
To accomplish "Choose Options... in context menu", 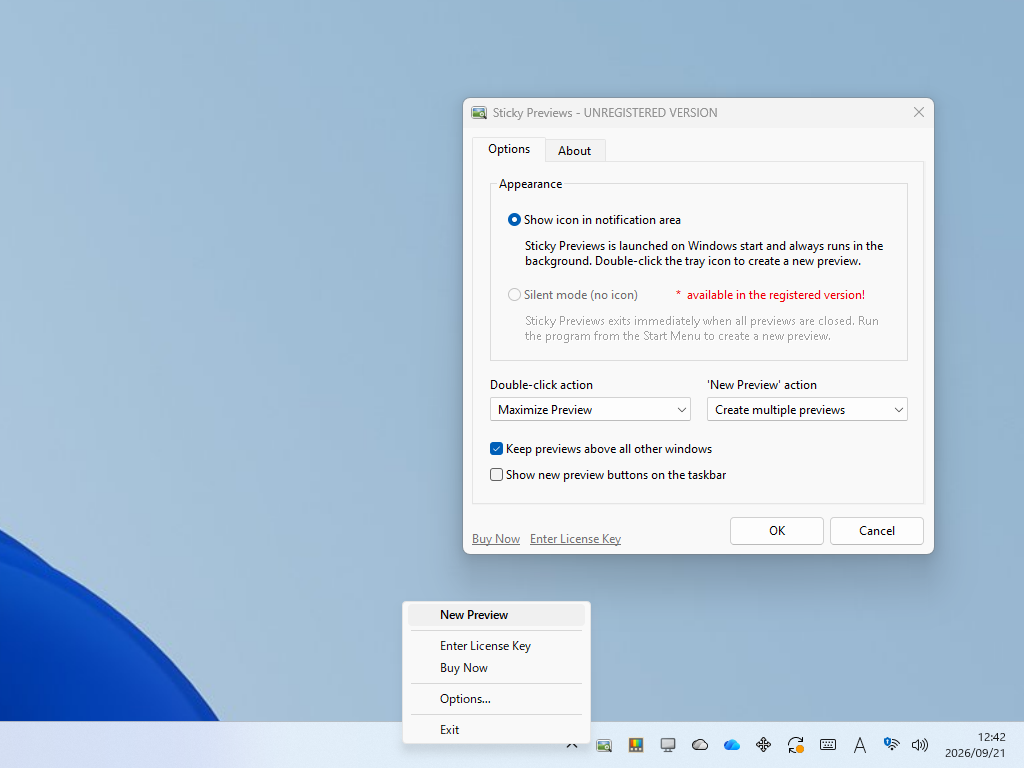I will point(496,699).
